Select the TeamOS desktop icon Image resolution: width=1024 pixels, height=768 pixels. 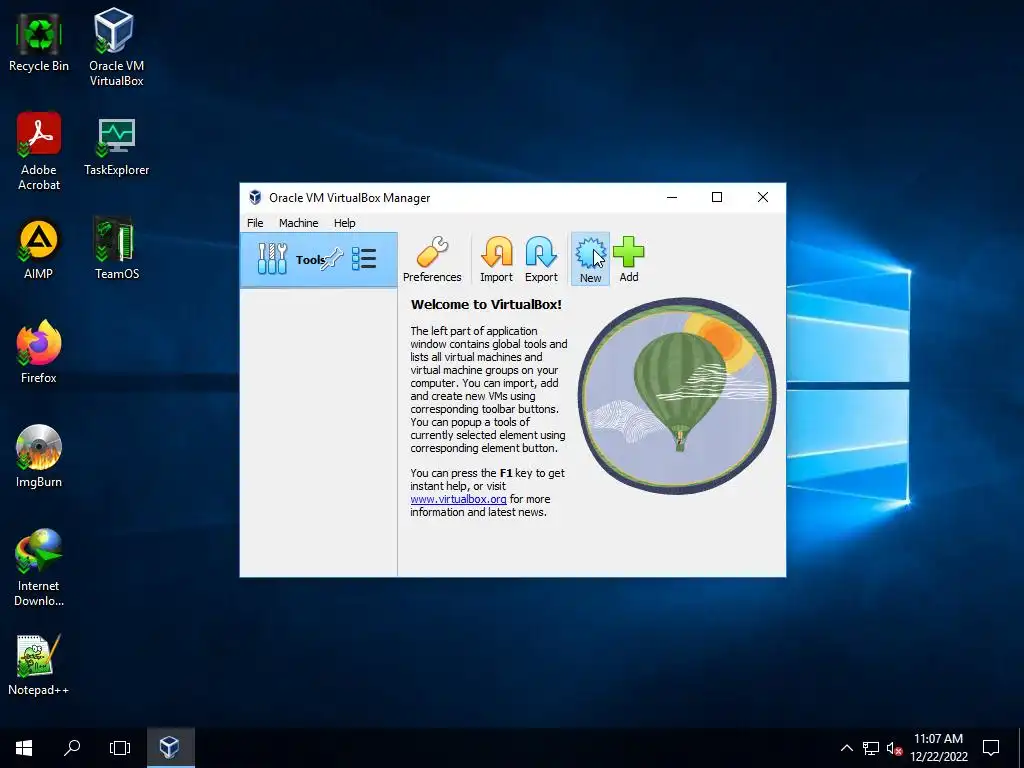point(116,249)
